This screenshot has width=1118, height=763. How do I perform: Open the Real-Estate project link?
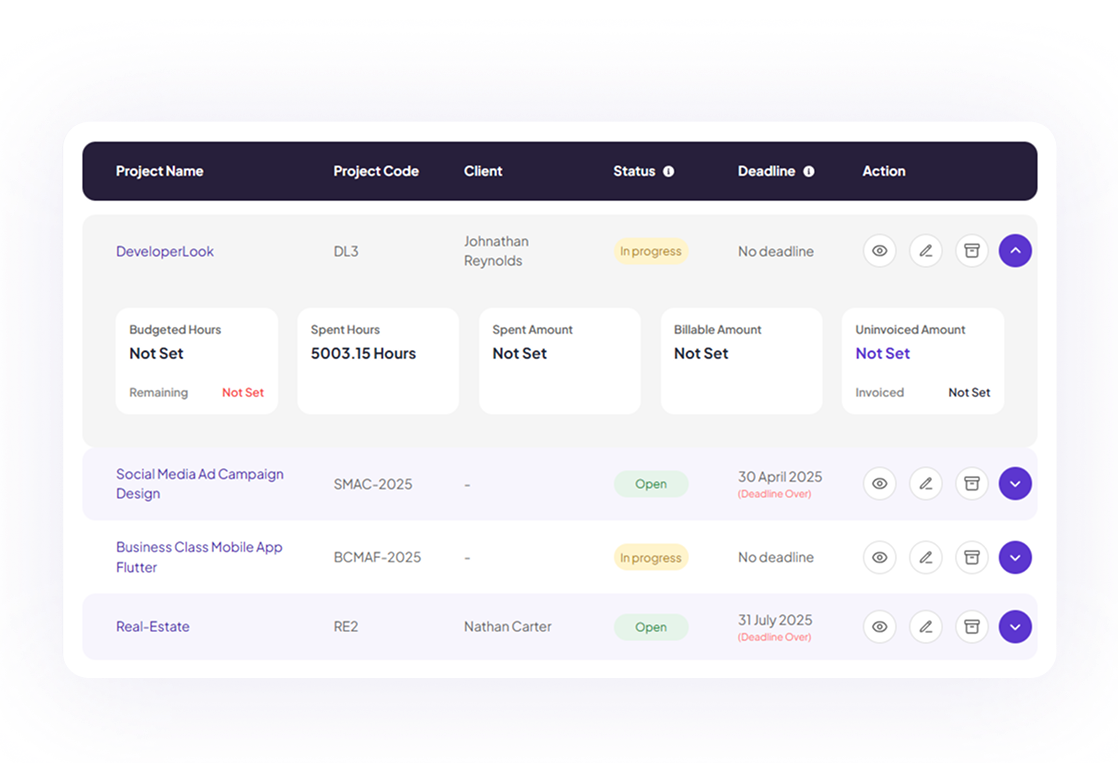tap(153, 627)
